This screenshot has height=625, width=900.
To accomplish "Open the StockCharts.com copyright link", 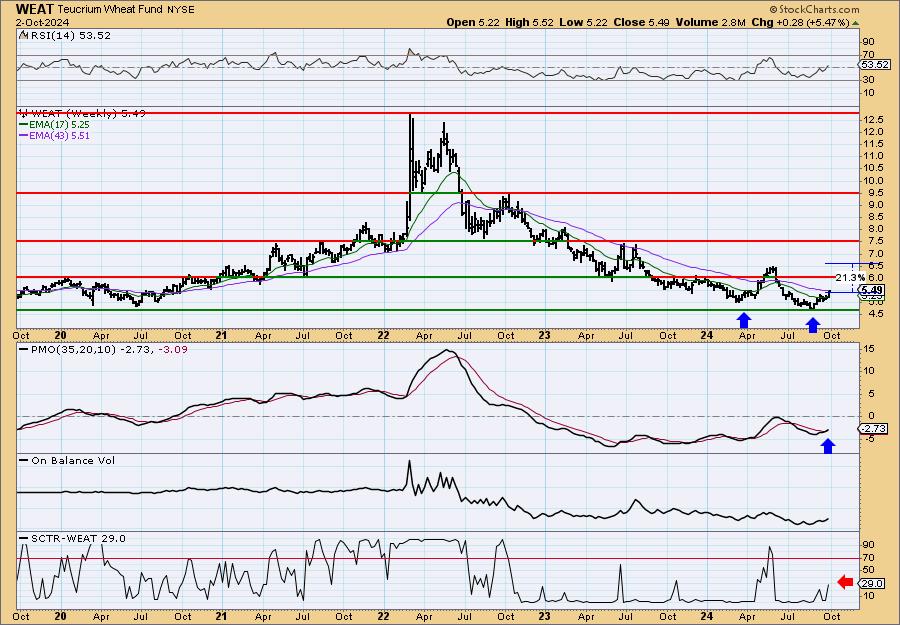I will 814,9.
